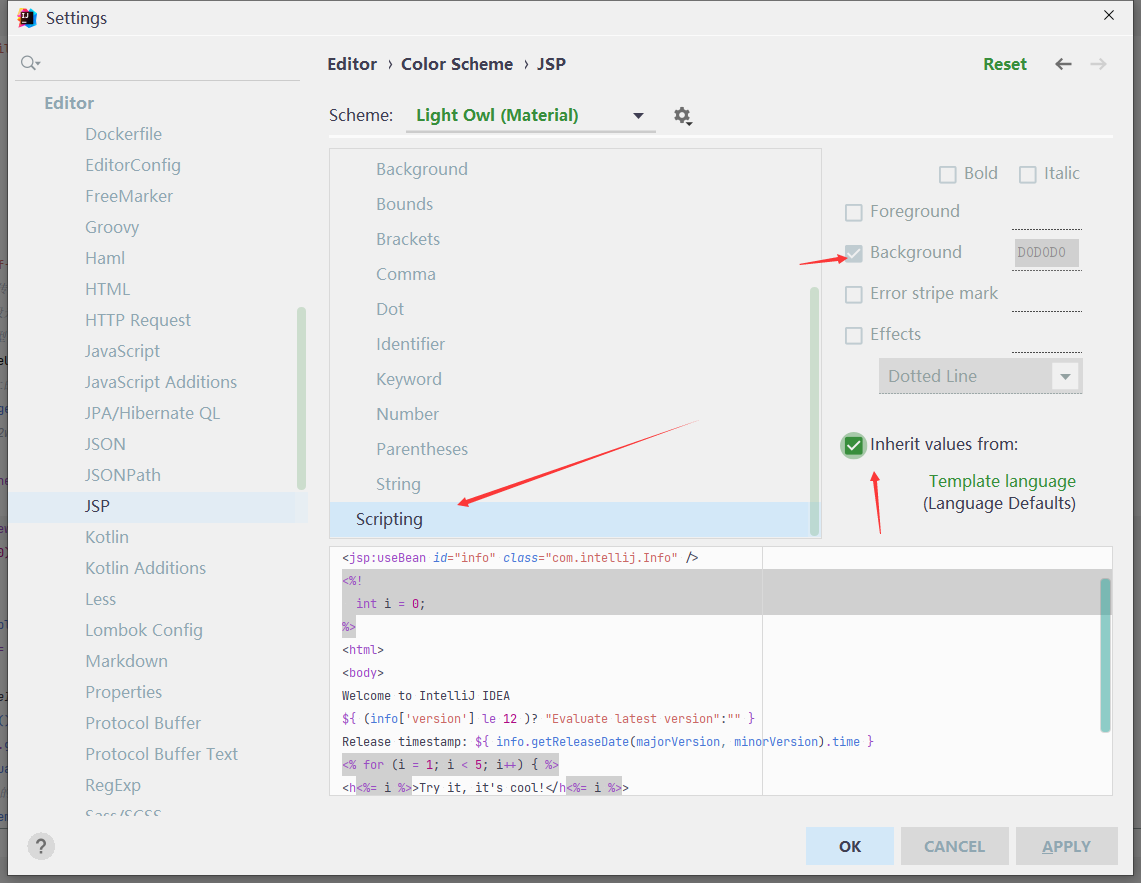
Task: Click the Error stripe mark color field
Action: click(x=1046, y=295)
